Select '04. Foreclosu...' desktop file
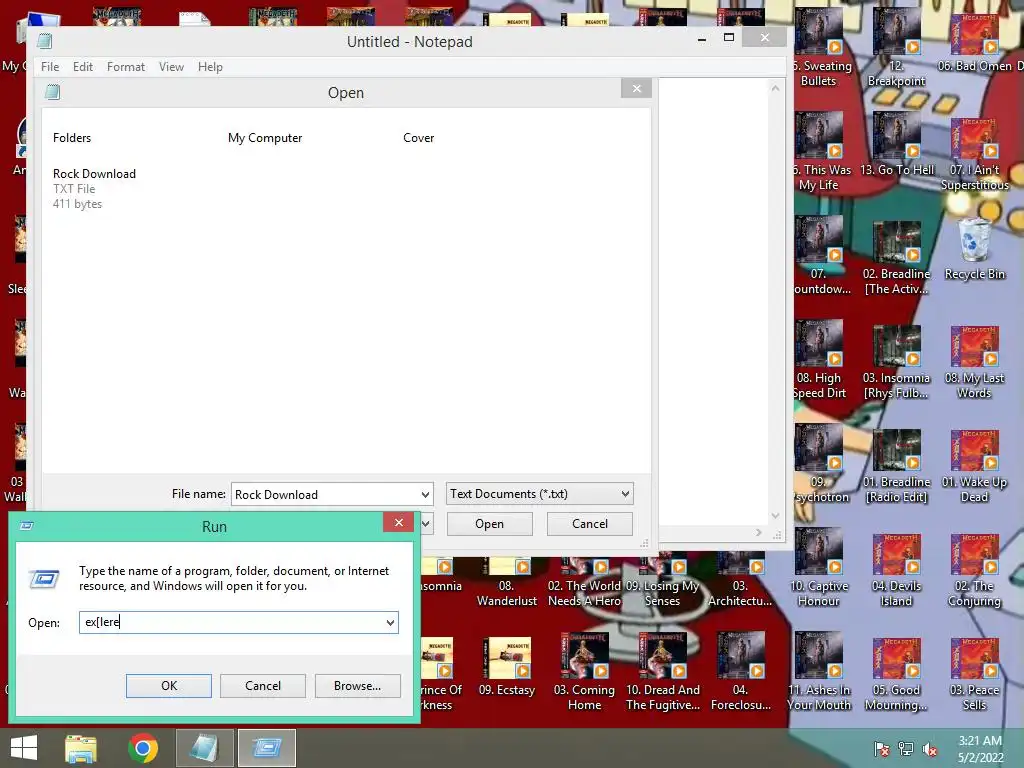Viewport: 1024px width, 768px height. [741, 673]
